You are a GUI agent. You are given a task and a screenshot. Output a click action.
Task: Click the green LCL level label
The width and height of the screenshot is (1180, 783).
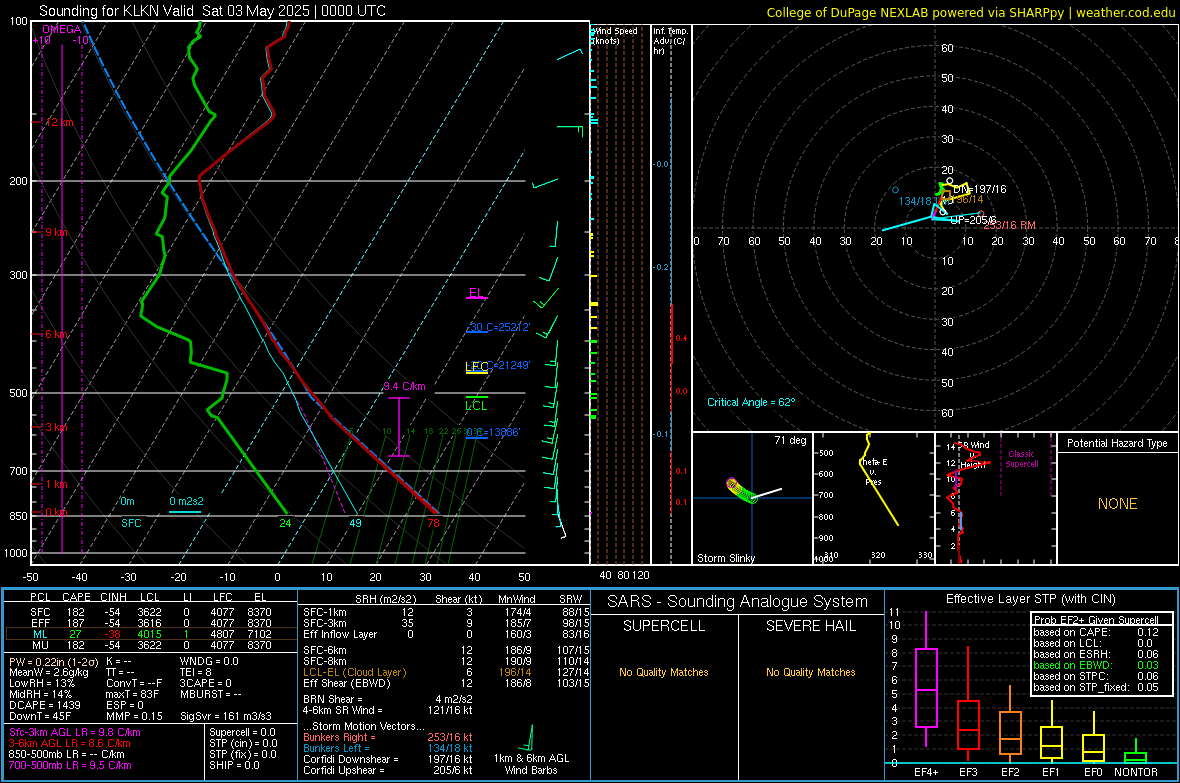click(x=476, y=406)
